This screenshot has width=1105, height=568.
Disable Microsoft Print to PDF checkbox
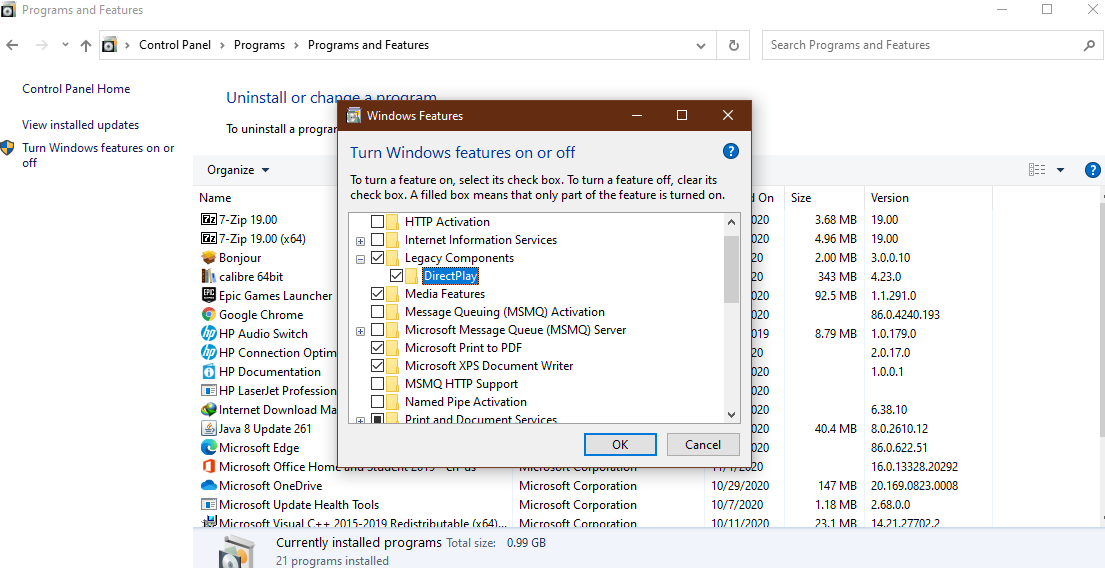point(377,348)
